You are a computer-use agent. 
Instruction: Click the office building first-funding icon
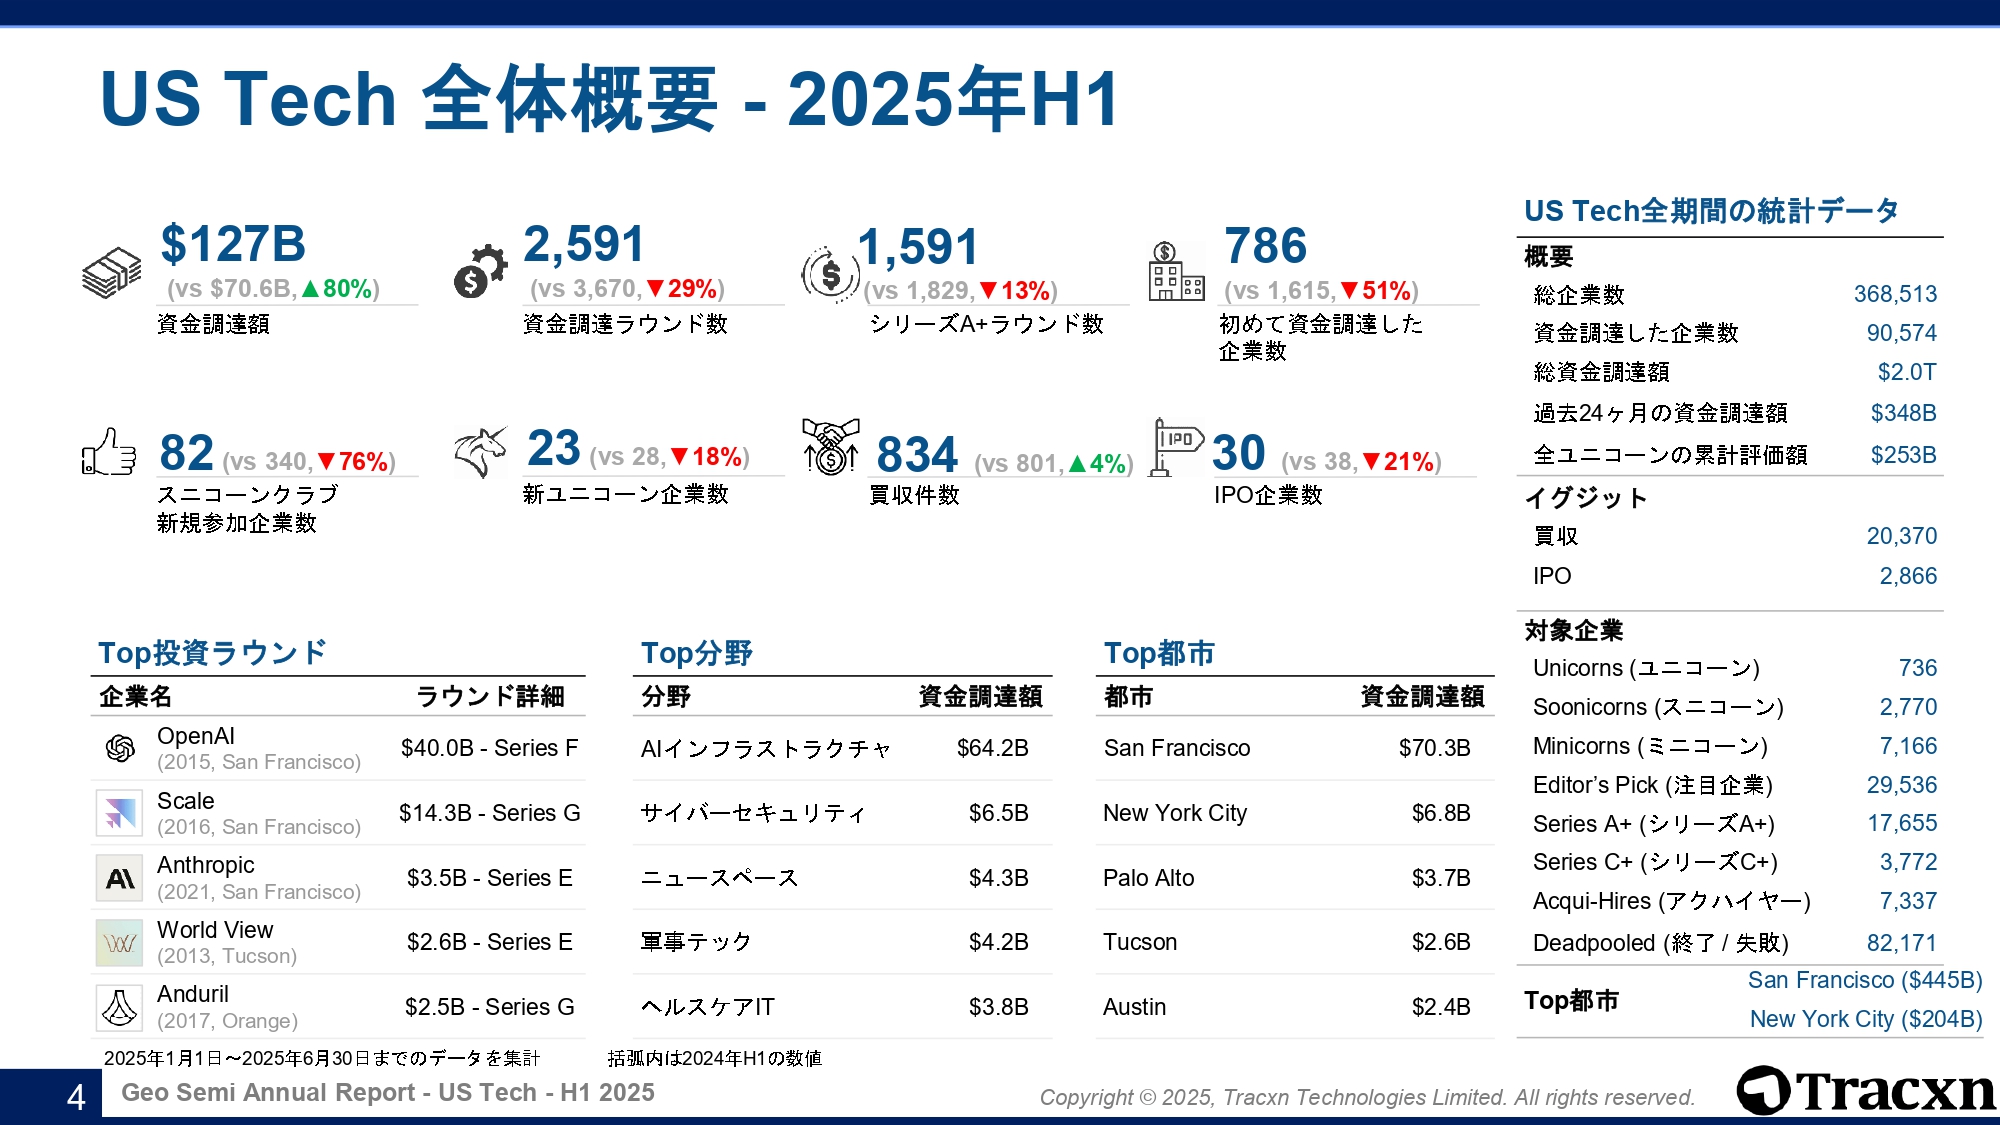(x=1176, y=271)
